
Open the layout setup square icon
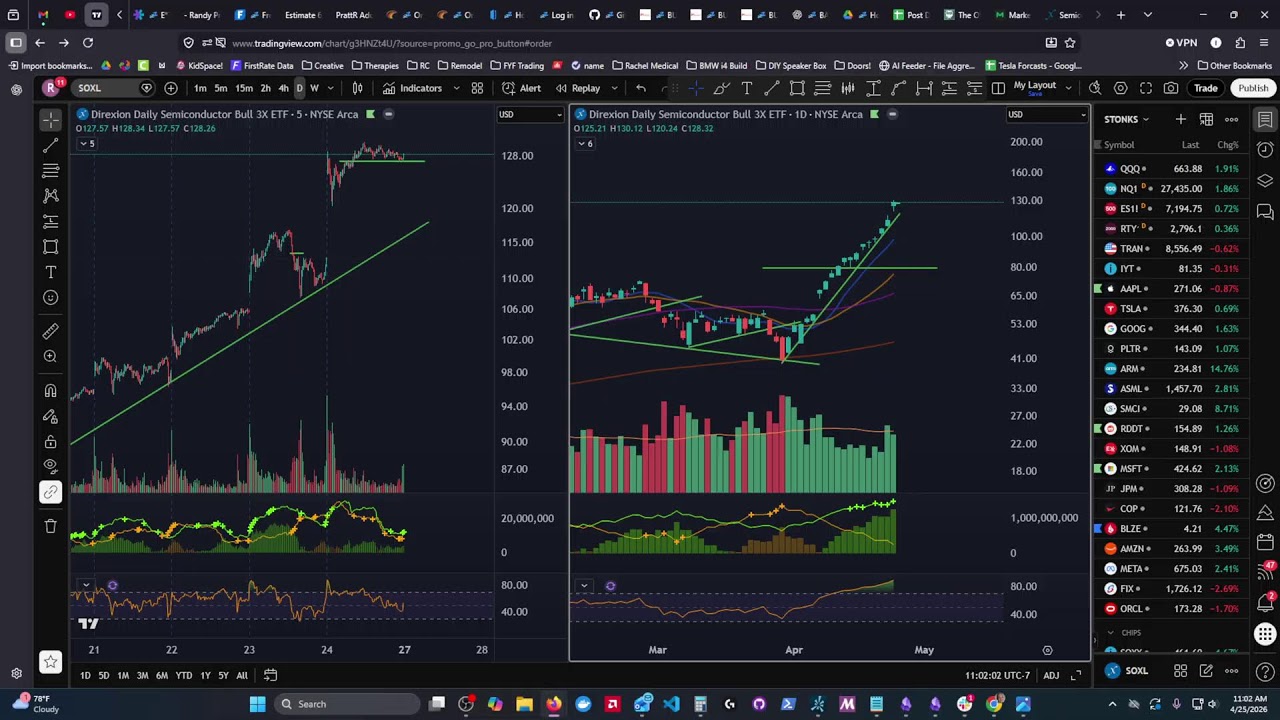tap(998, 88)
